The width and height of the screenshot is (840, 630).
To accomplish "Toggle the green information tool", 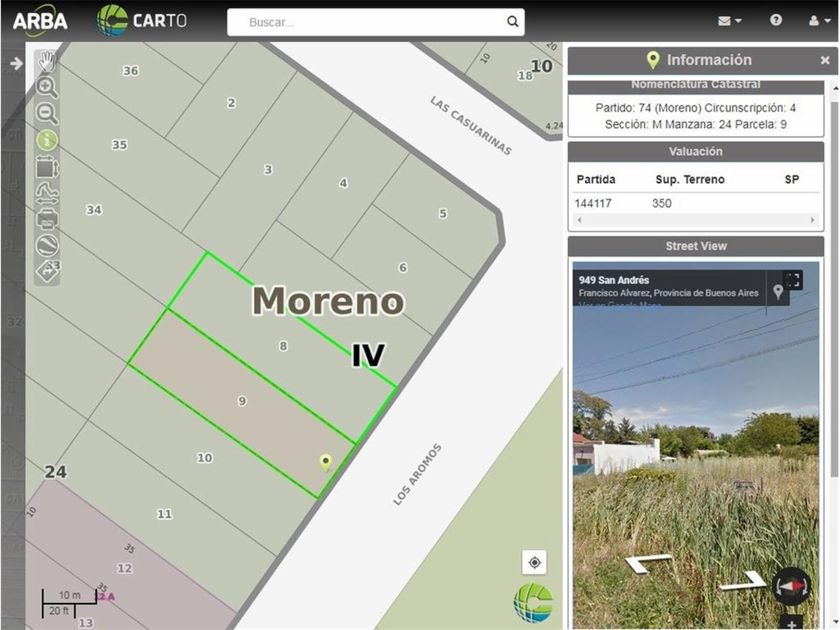I will click(47, 140).
